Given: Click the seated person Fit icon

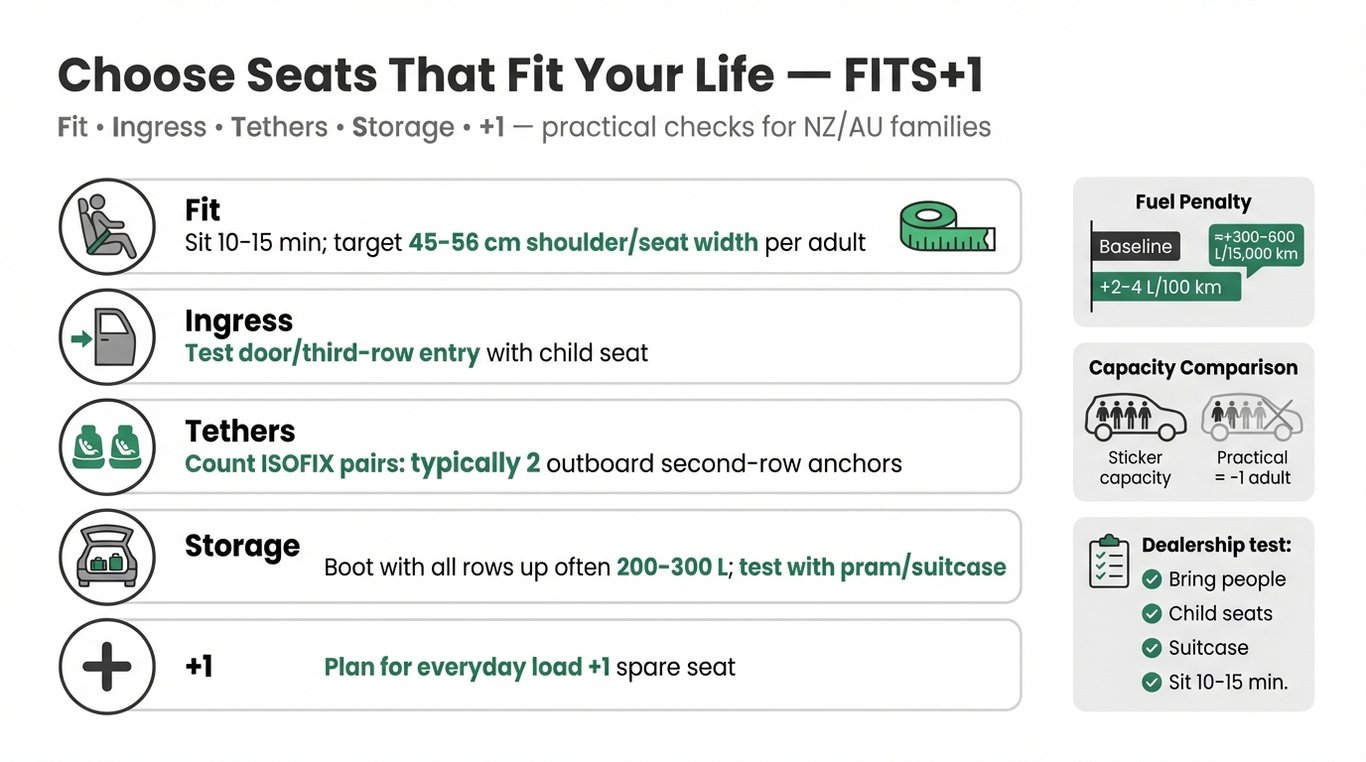Looking at the screenshot, I should pyautogui.click(x=108, y=227).
